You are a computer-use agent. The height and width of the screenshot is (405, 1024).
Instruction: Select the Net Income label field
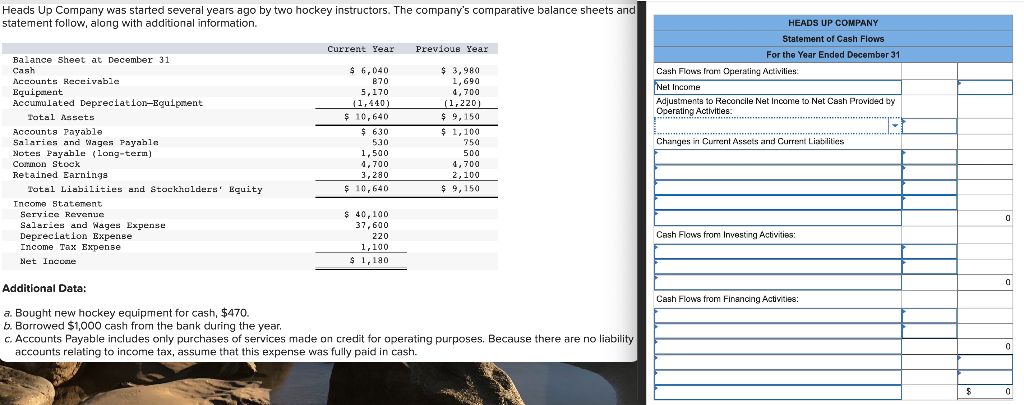[778, 88]
